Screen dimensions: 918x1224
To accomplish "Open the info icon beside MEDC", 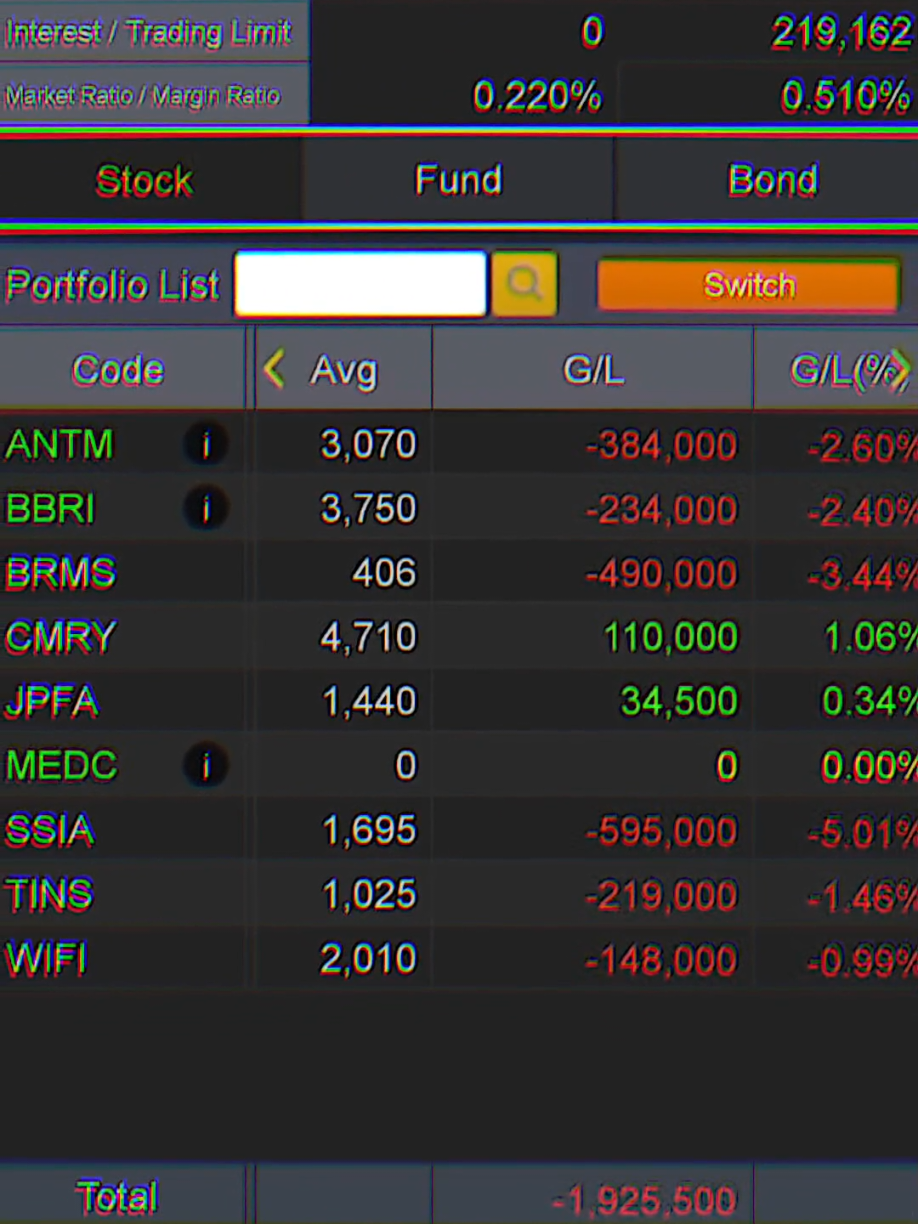I will tap(206, 766).
